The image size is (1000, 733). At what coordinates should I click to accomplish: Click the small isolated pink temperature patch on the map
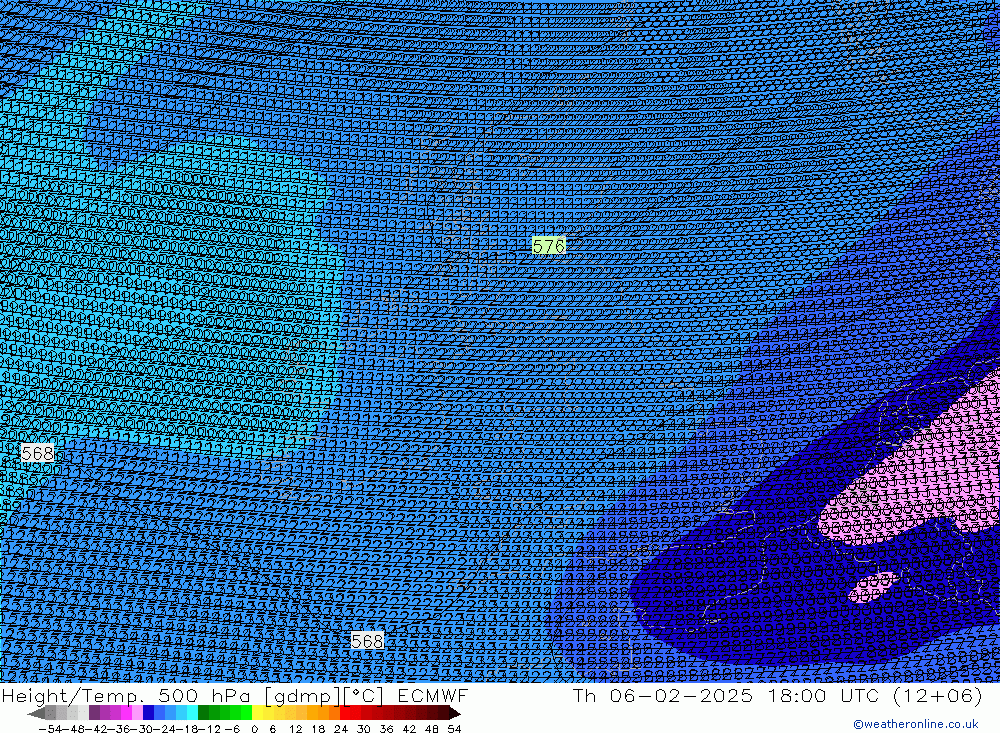click(874, 586)
